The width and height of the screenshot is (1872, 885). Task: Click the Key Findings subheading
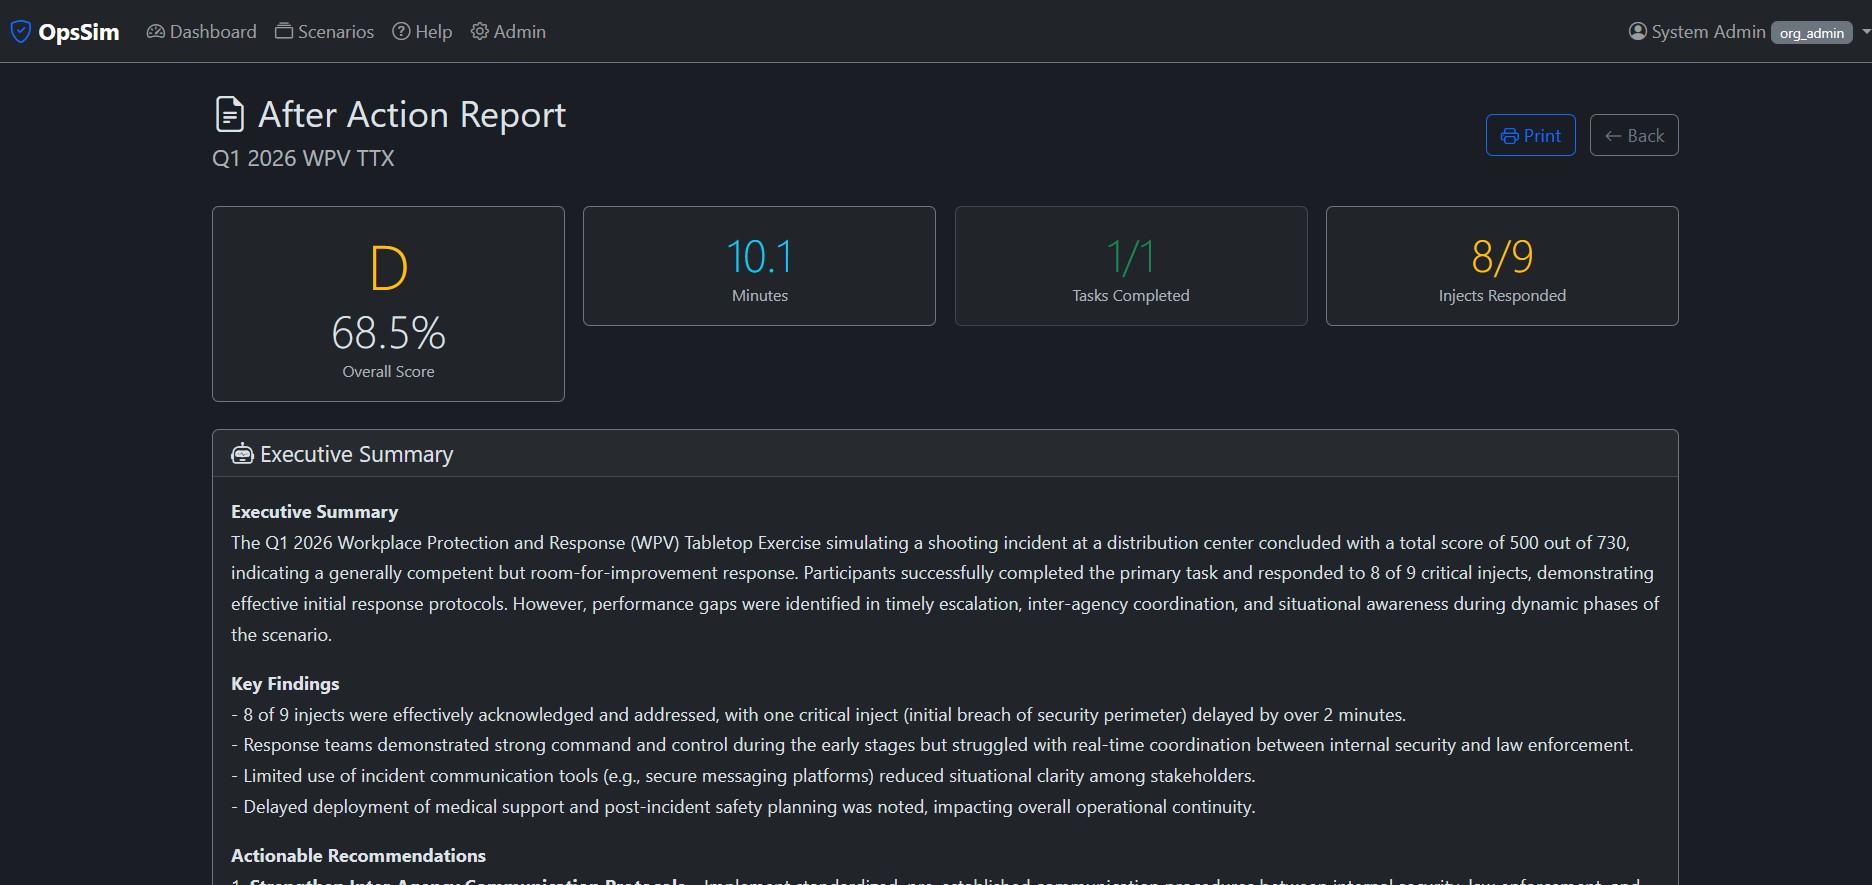pyautogui.click(x=285, y=683)
